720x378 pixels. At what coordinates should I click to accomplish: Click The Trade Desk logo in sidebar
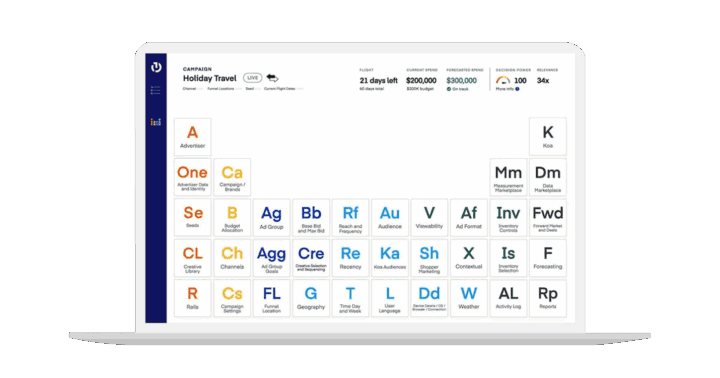point(156,67)
